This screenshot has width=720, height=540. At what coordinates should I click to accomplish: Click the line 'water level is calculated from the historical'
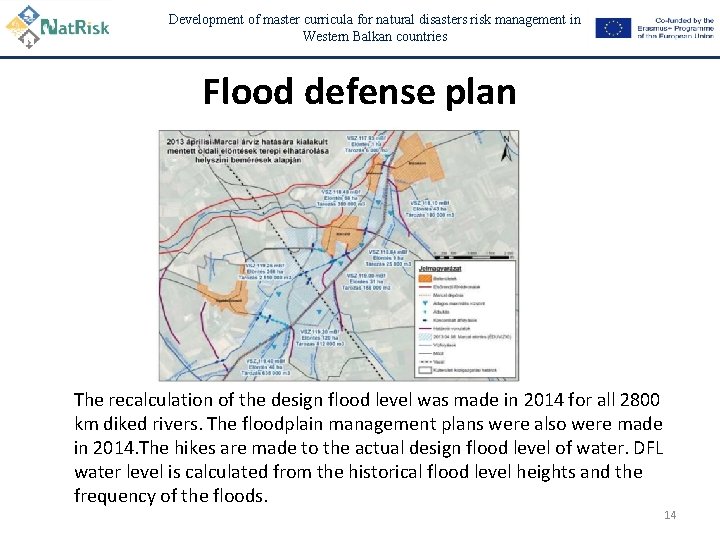pos(358,472)
